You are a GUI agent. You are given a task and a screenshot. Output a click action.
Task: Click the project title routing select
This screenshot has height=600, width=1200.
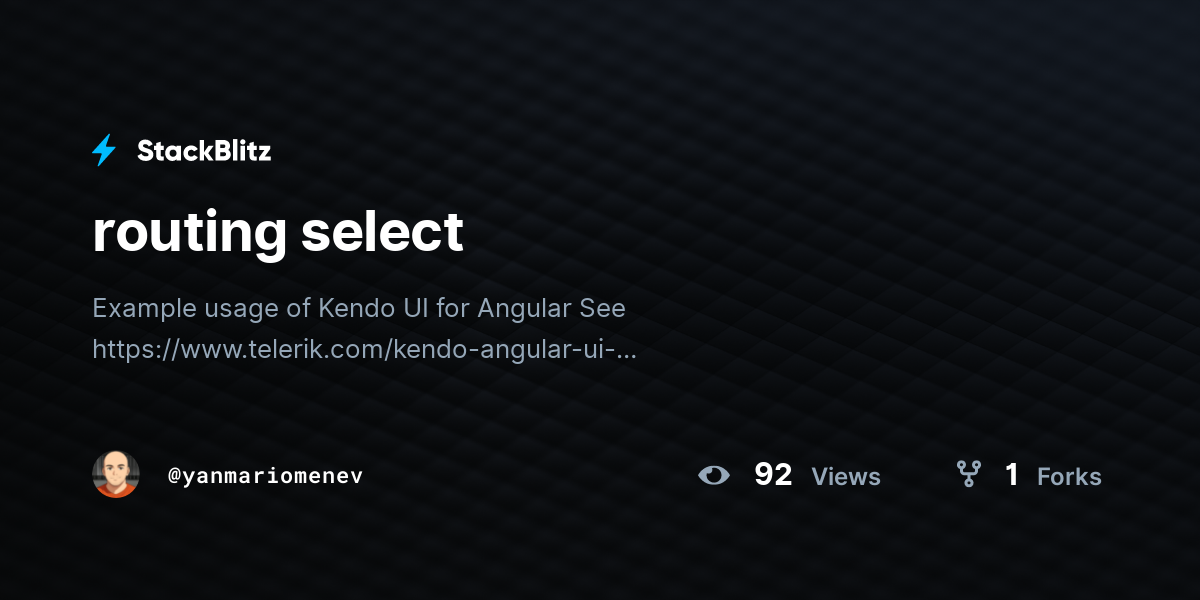[x=278, y=232]
